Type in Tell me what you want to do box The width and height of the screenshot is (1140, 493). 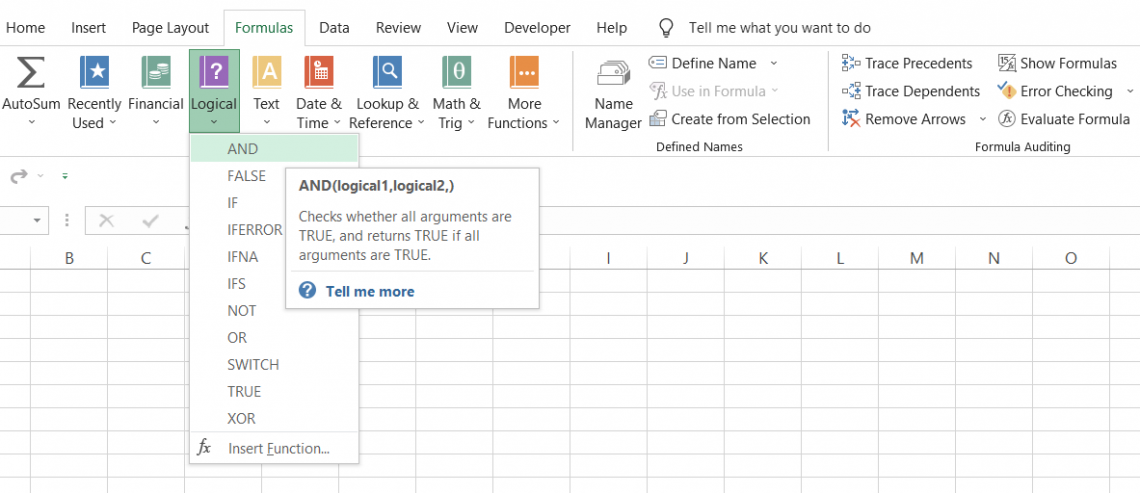pos(779,28)
